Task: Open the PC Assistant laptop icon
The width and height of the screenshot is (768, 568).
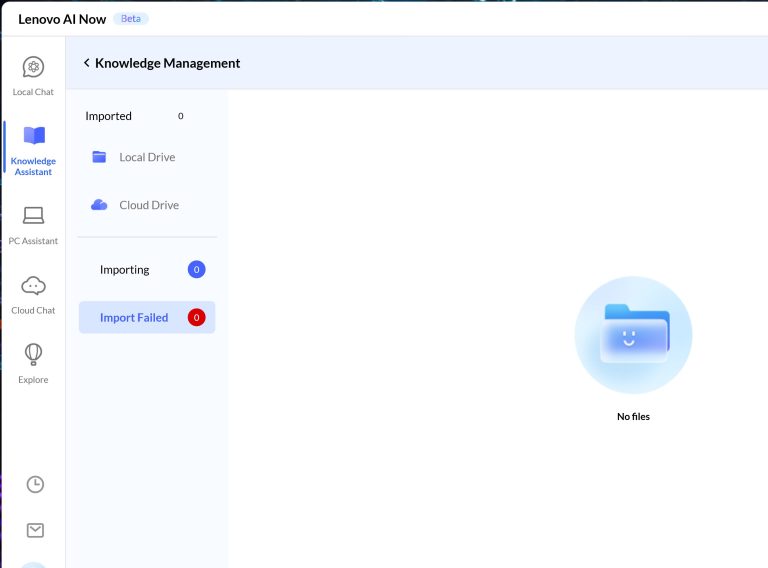Action: [x=33, y=216]
